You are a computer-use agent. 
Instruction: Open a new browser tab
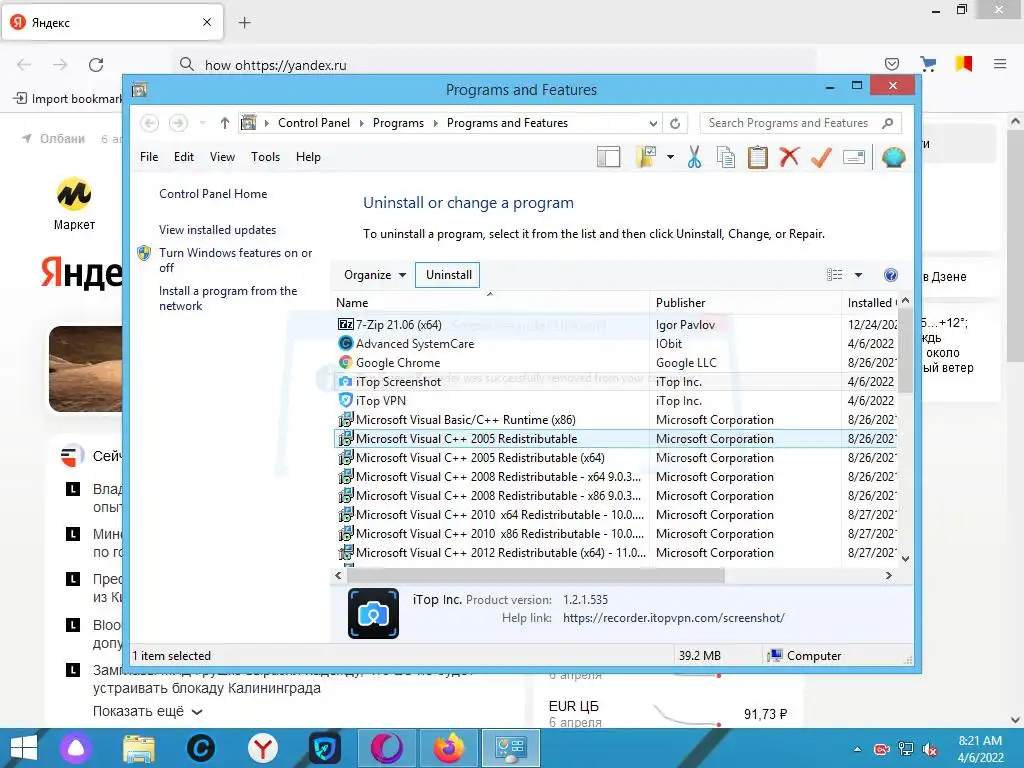coord(244,23)
